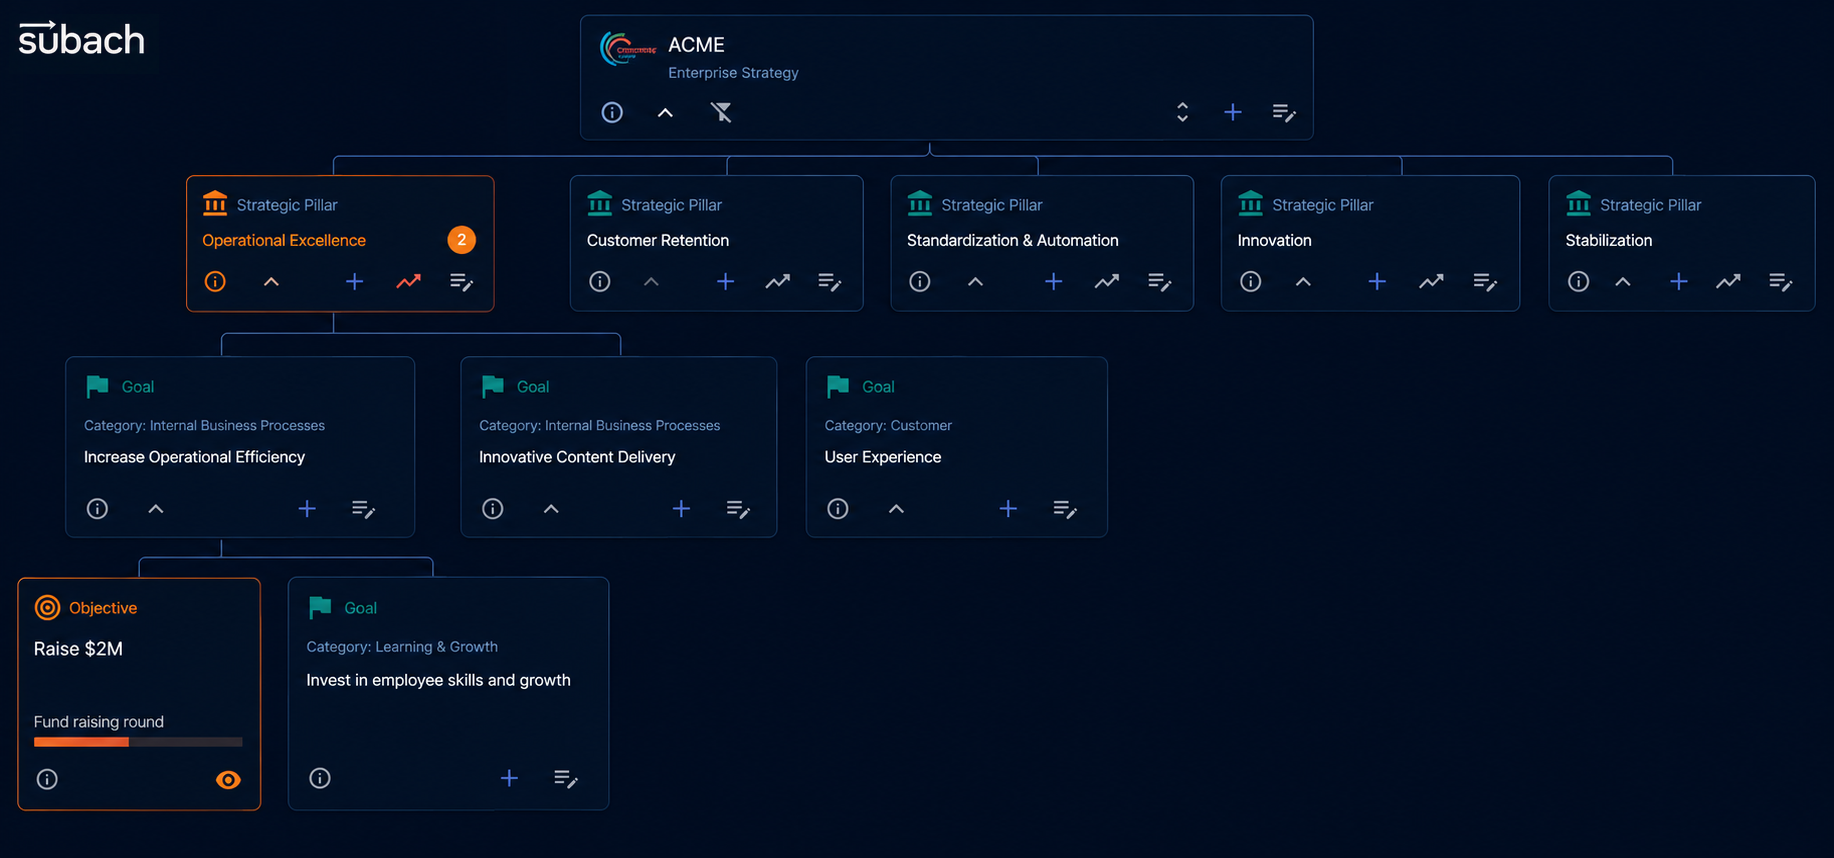Click the Objective target icon
This screenshot has height=858, width=1834.
47,608
